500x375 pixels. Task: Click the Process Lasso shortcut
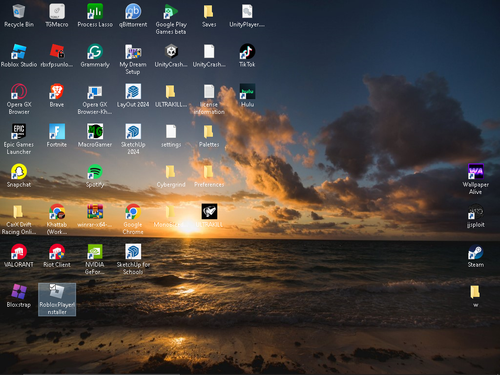click(x=95, y=12)
